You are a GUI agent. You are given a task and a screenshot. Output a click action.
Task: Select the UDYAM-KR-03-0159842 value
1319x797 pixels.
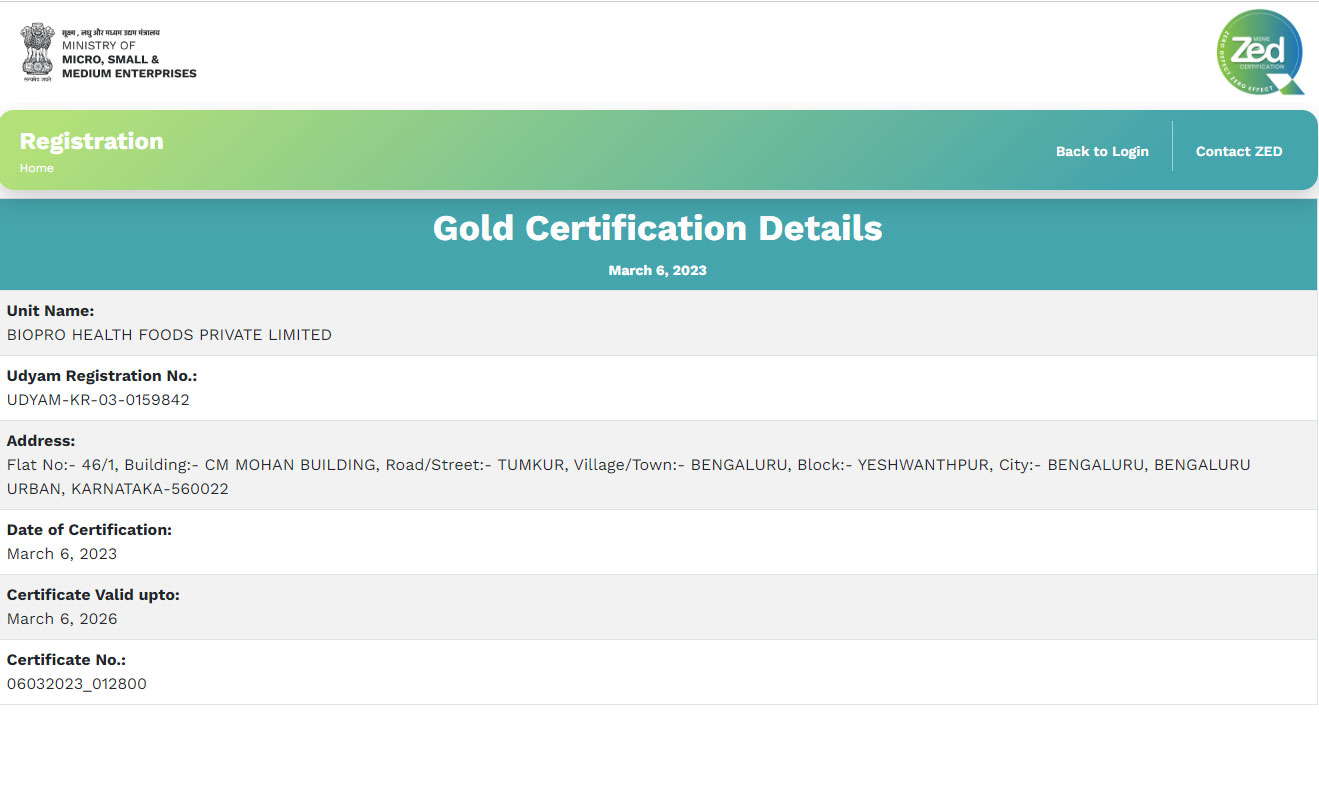98,400
